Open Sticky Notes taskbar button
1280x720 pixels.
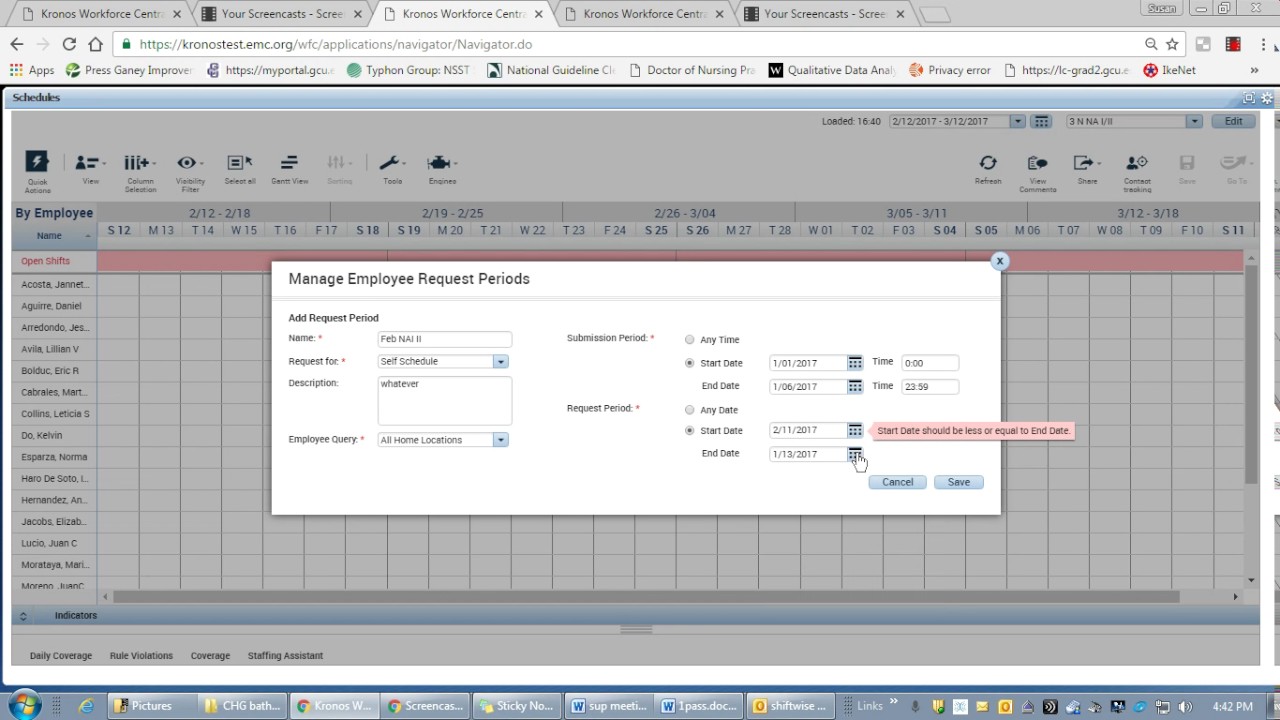tap(516, 706)
